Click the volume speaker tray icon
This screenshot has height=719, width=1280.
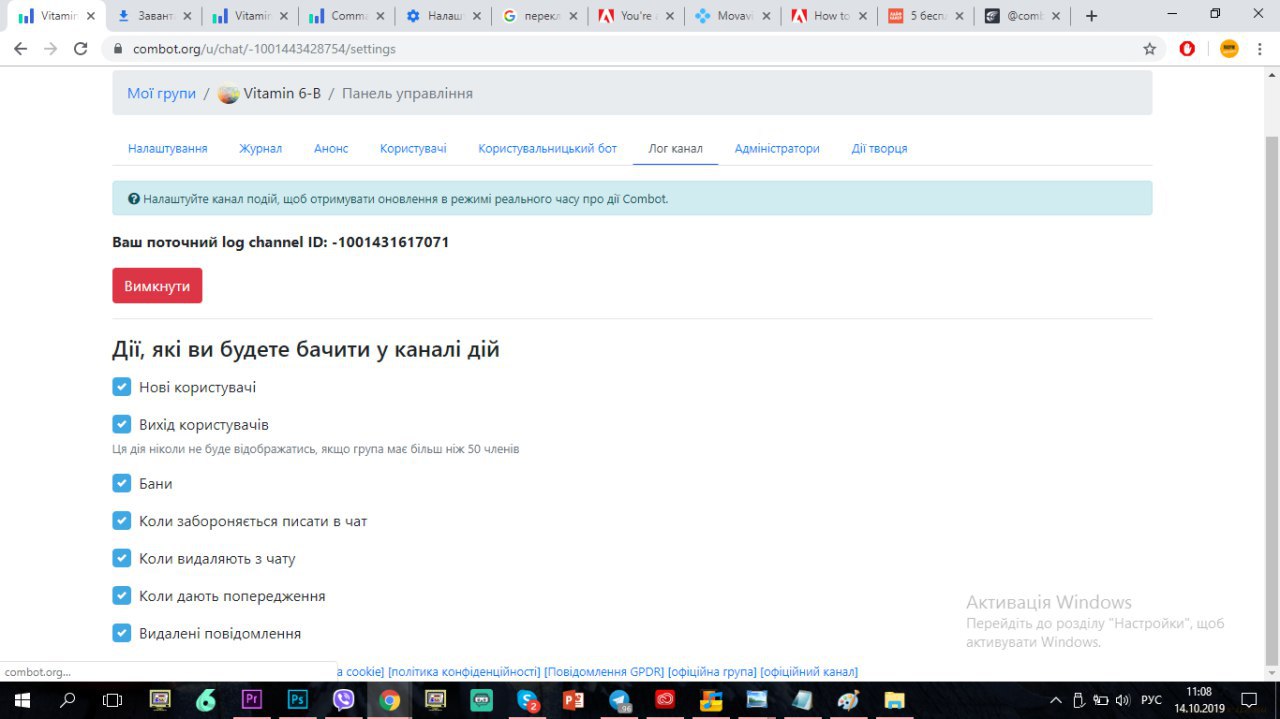(1122, 700)
